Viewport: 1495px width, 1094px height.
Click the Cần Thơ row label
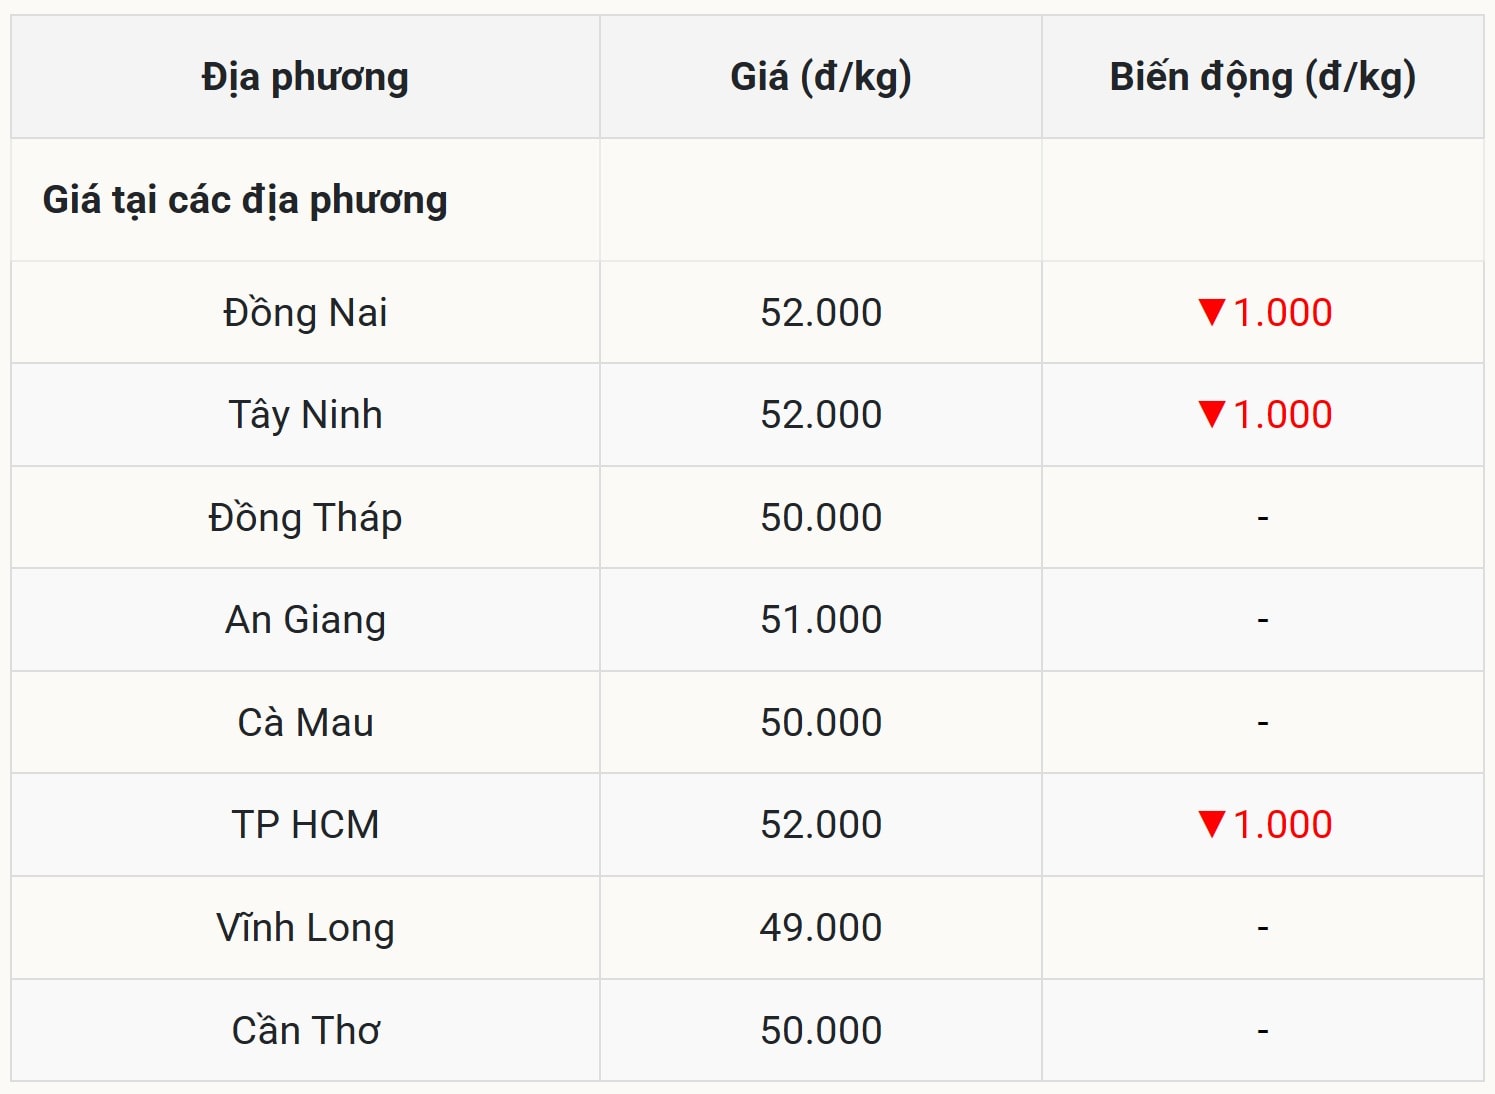click(x=305, y=1030)
